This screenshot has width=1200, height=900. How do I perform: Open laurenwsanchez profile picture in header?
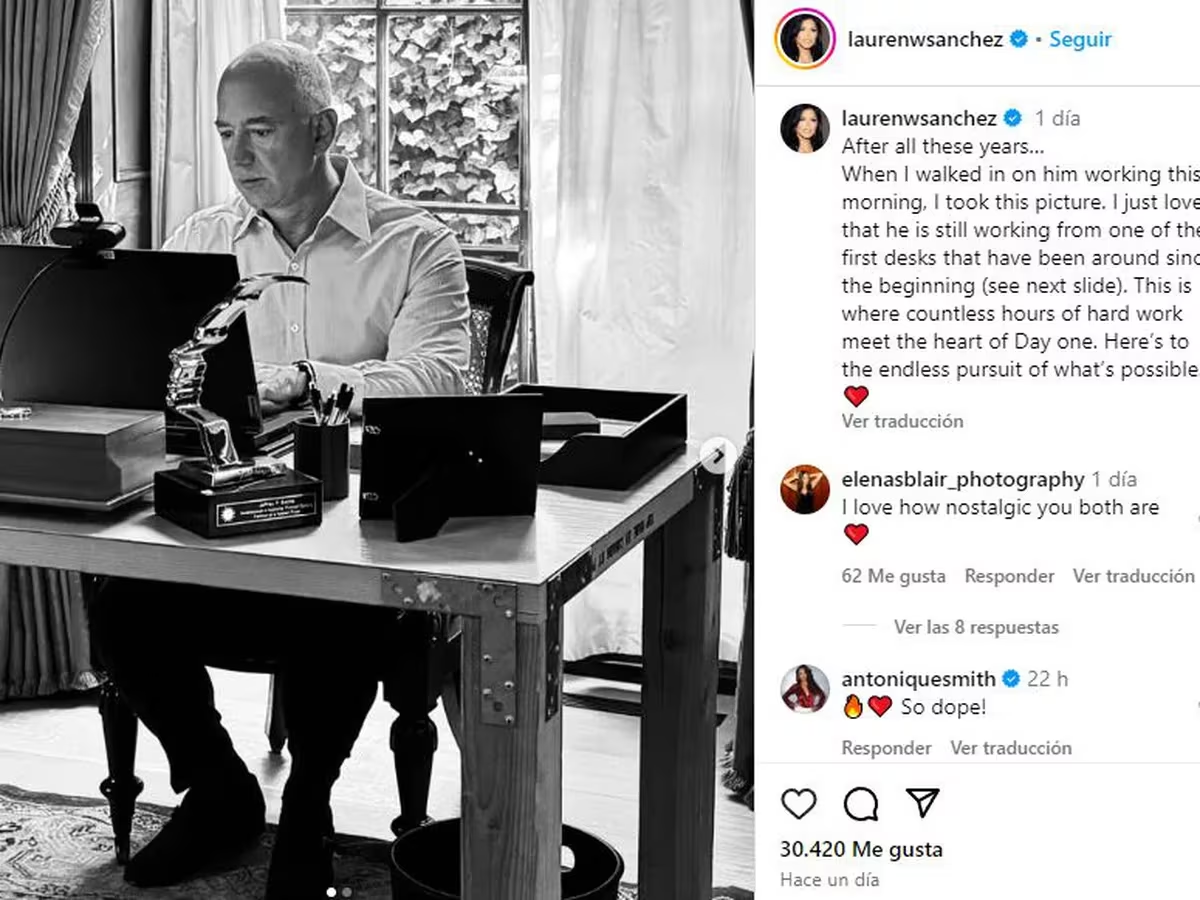804,39
